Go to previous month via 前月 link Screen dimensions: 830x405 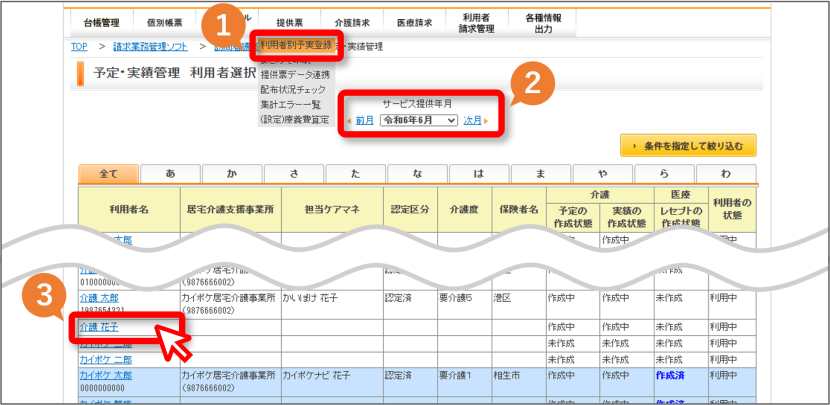point(364,121)
